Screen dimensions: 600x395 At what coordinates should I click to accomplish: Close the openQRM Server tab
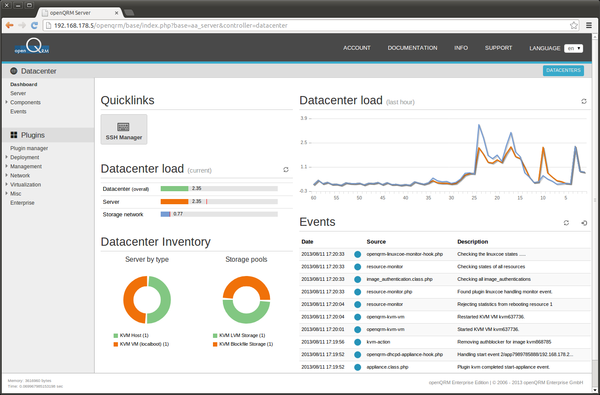click(x=117, y=13)
